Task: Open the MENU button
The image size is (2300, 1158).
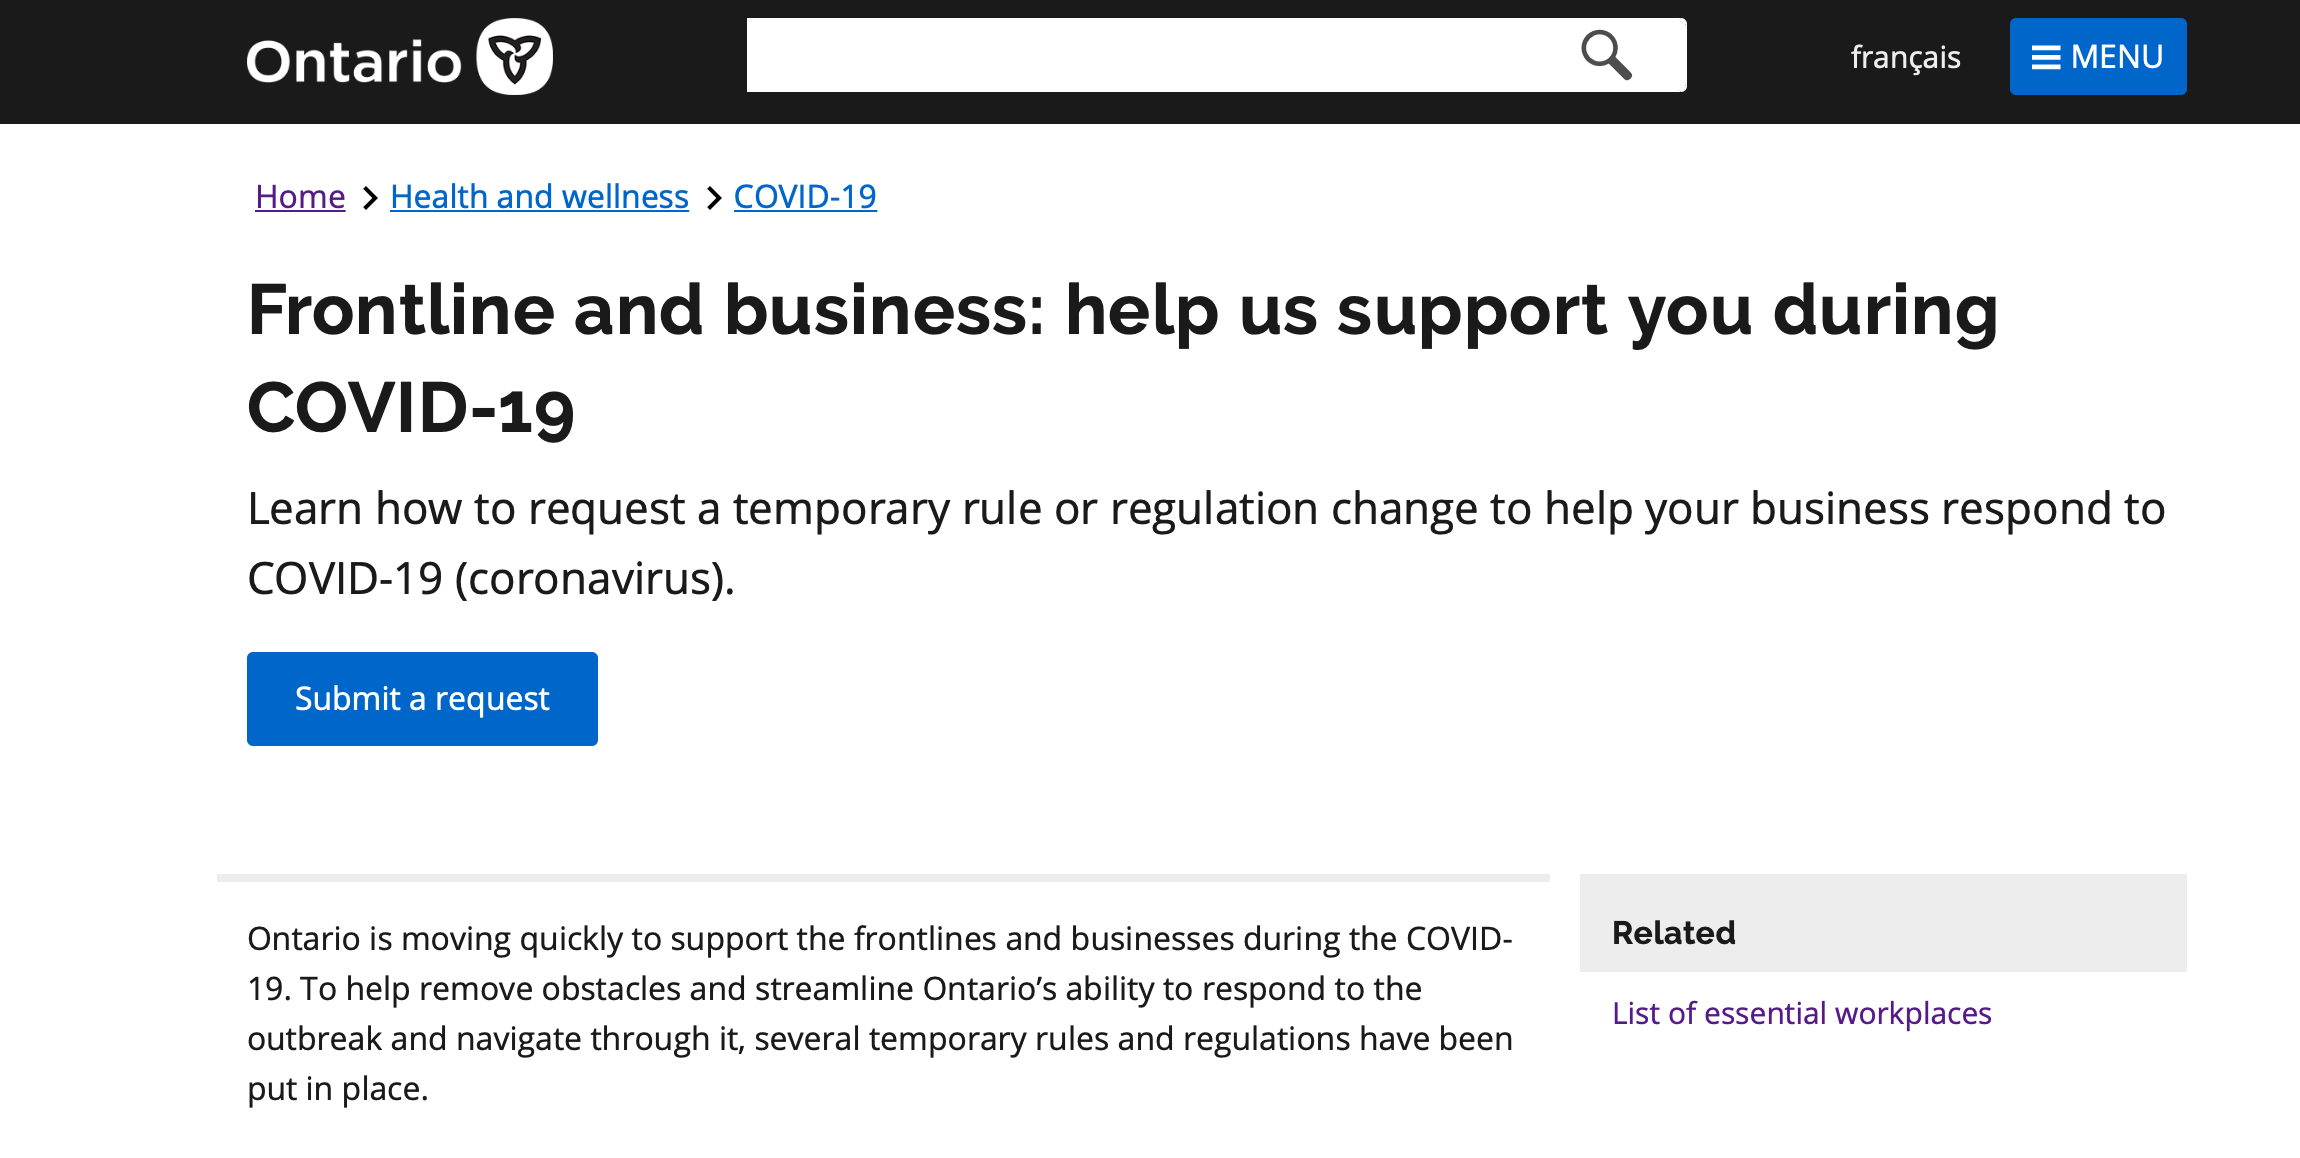Action: [2098, 57]
